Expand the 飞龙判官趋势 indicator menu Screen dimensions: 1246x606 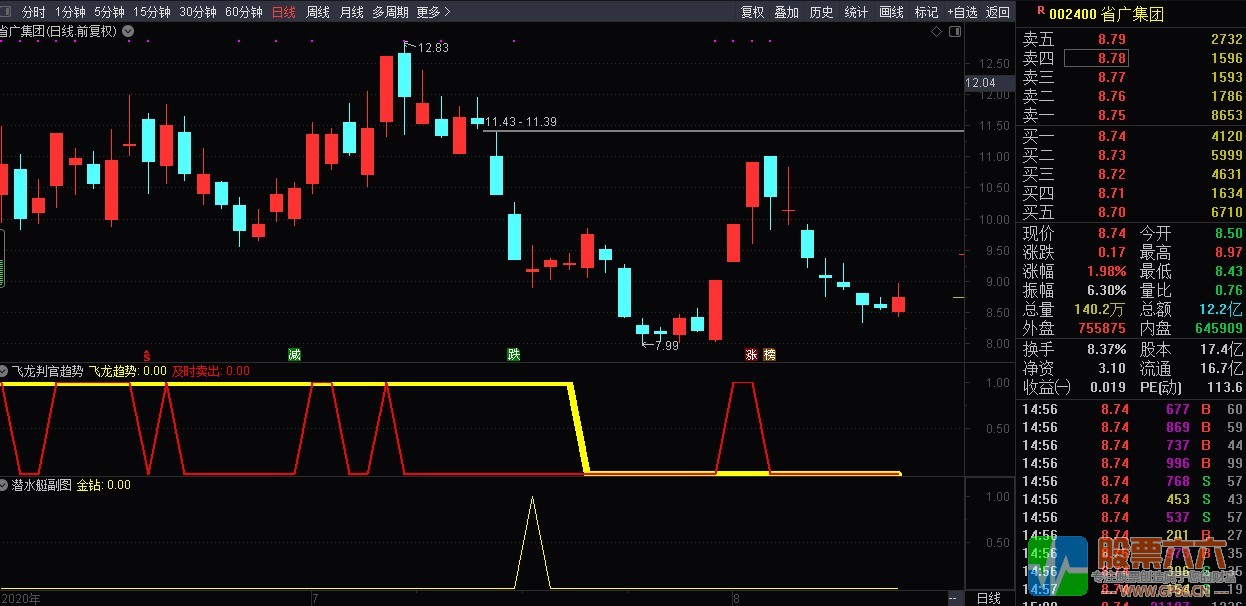coord(5,371)
